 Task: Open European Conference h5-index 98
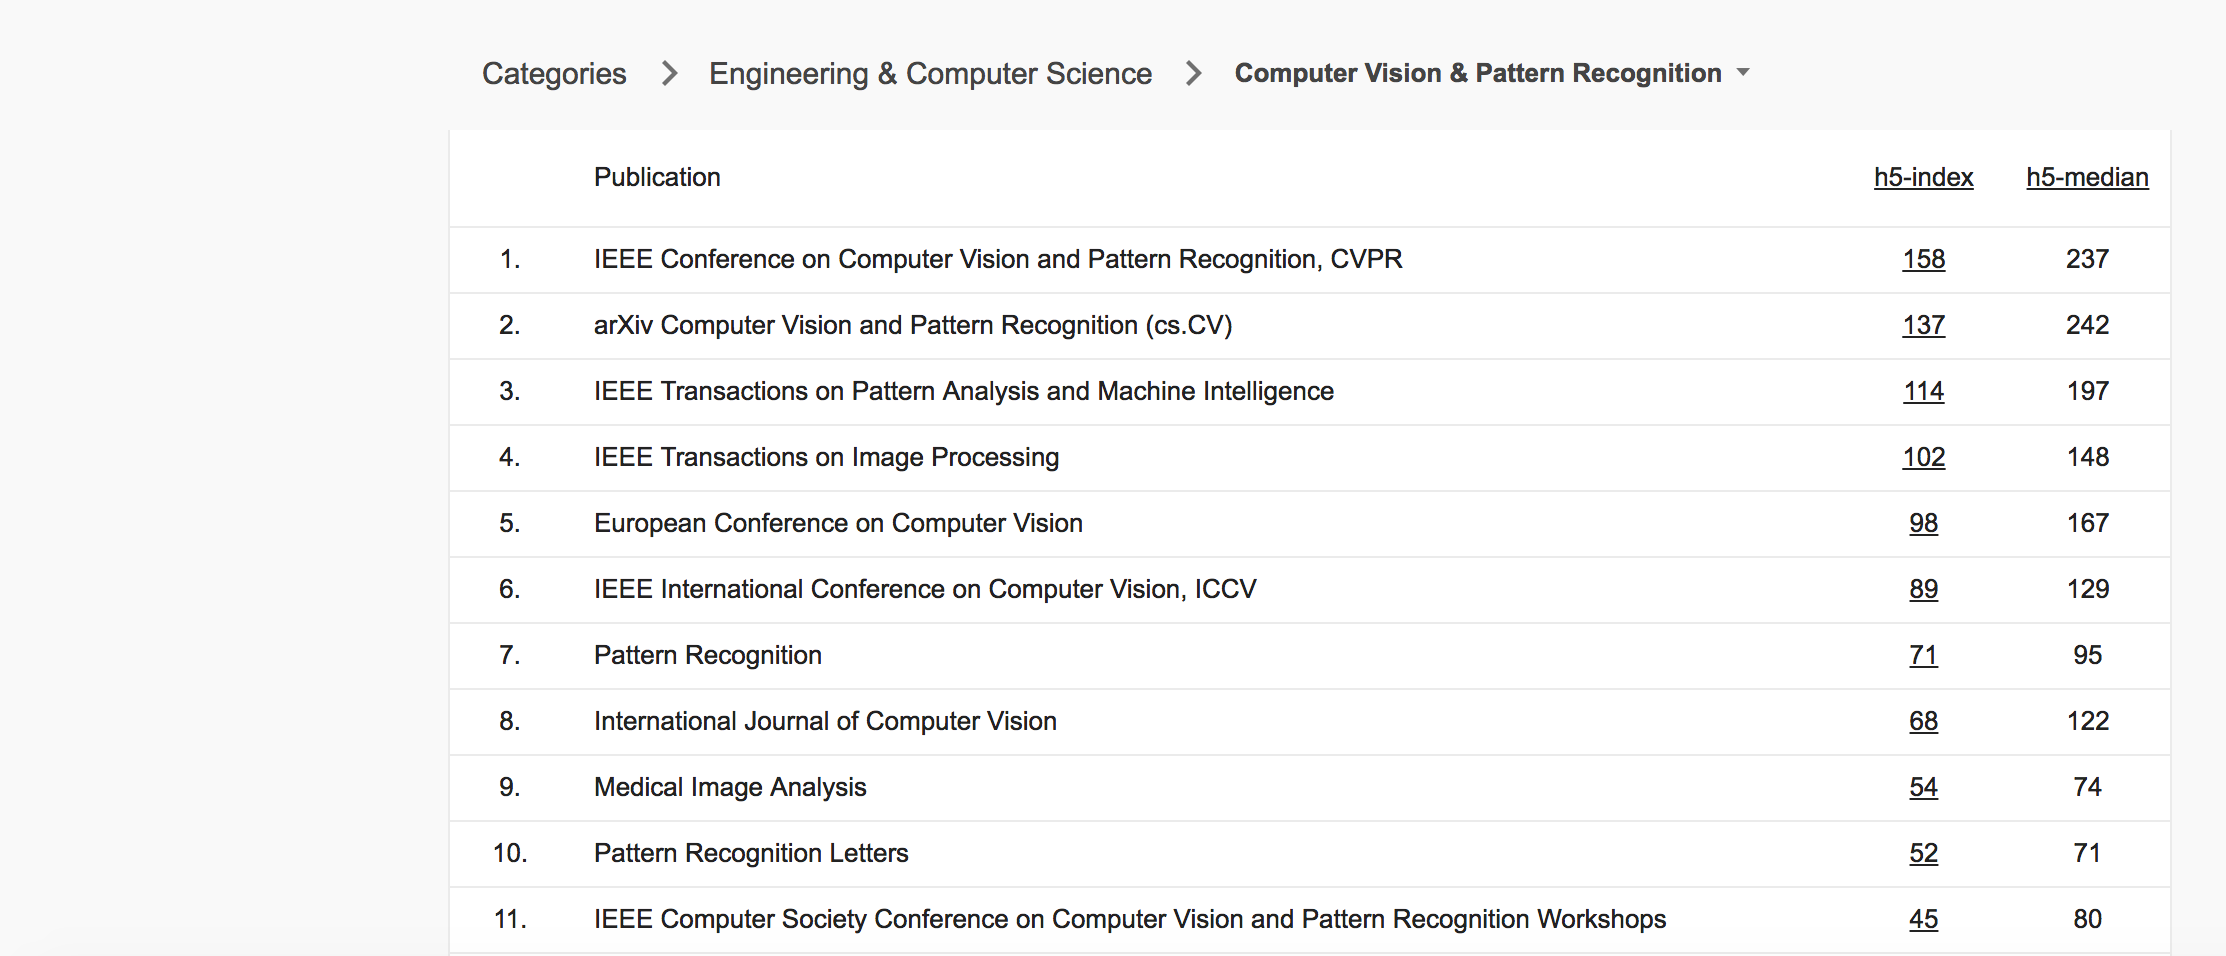point(1923,523)
